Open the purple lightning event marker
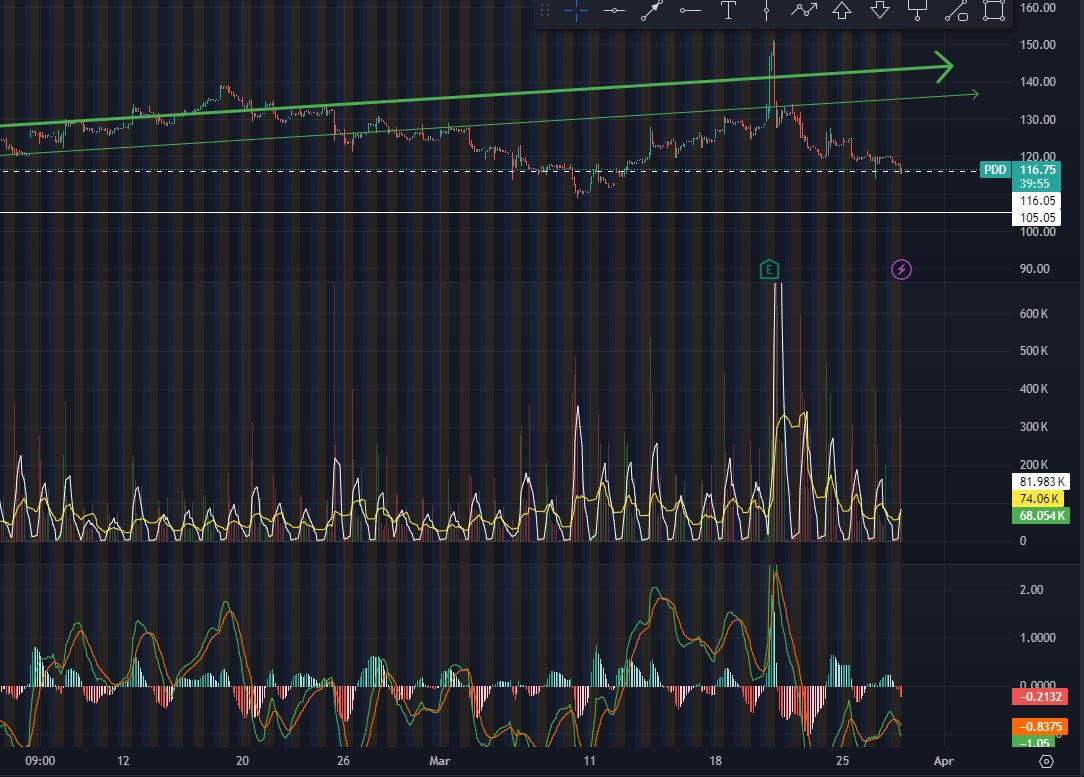The image size is (1084, 777). coord(901,270)
